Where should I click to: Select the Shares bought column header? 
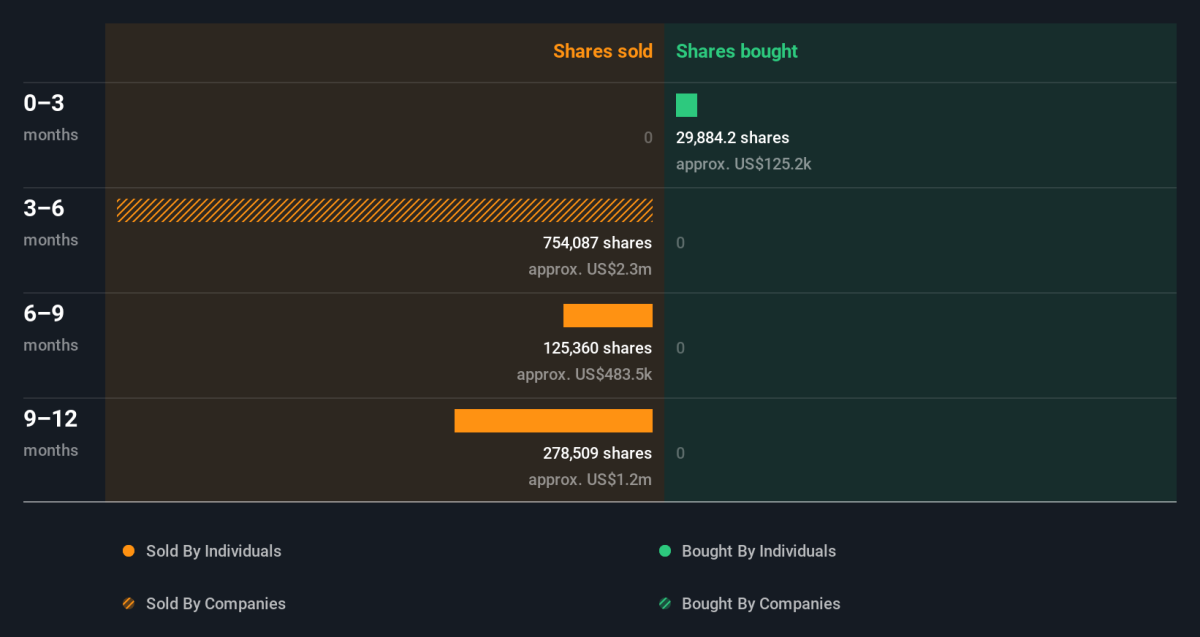pyautogui.click(x=736, y=51)
